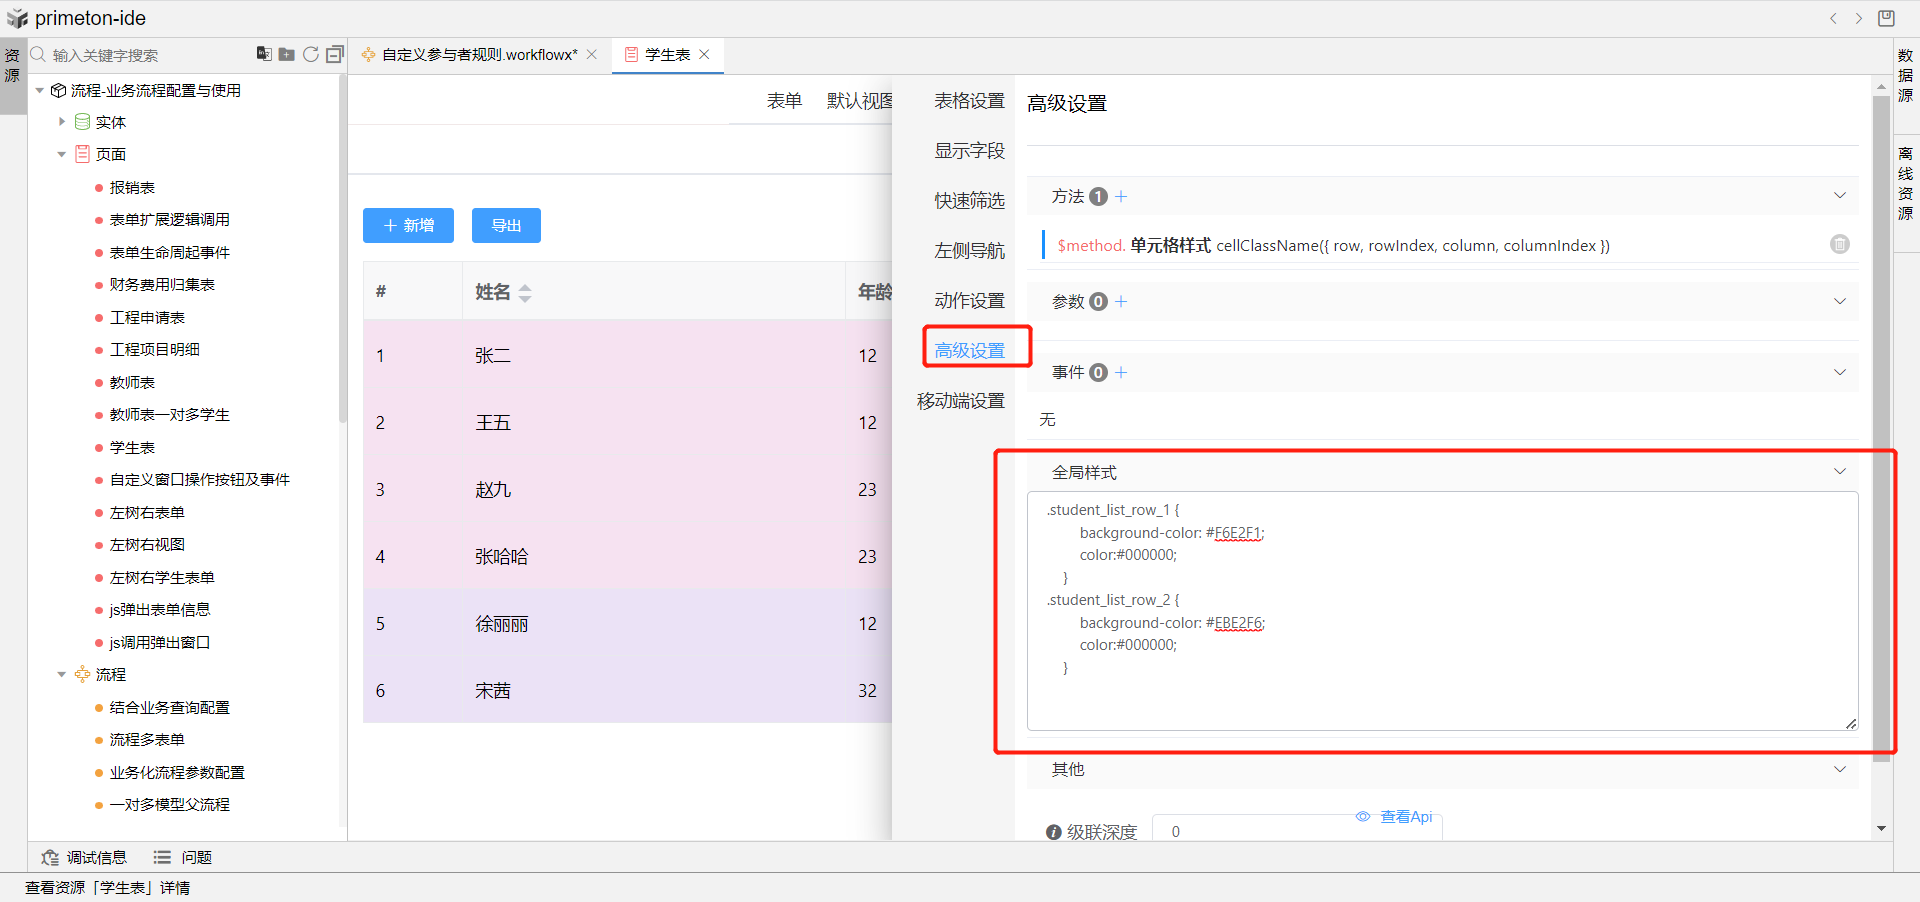Click the 导出 button

click(506, 226)
